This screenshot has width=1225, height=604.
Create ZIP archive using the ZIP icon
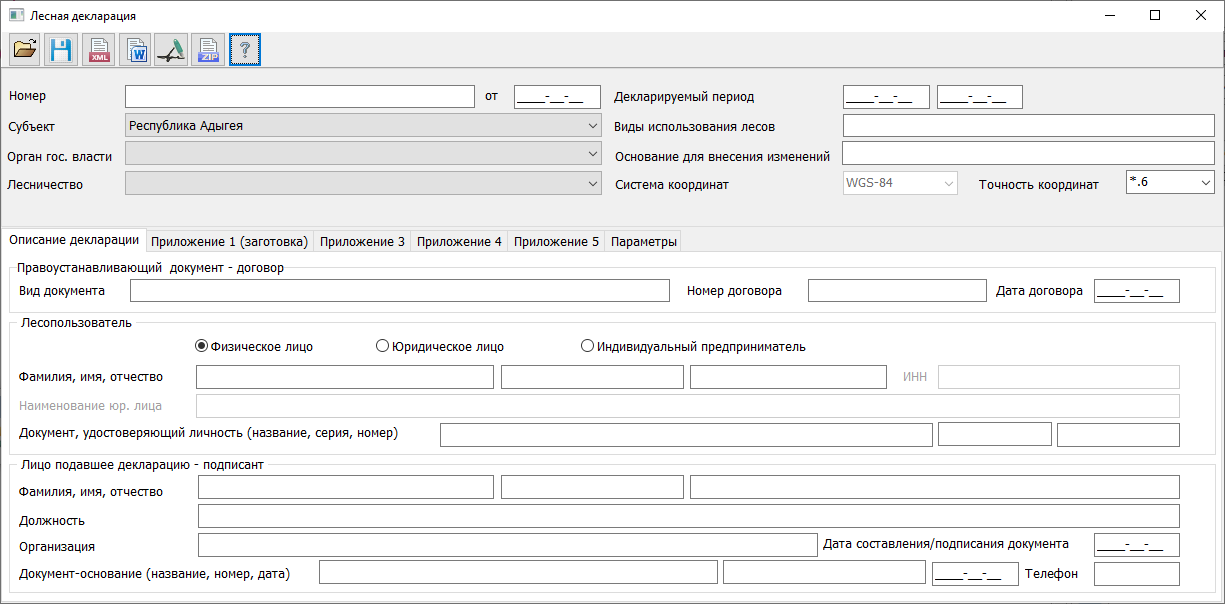pyautogui.click(x=208, y=49)
